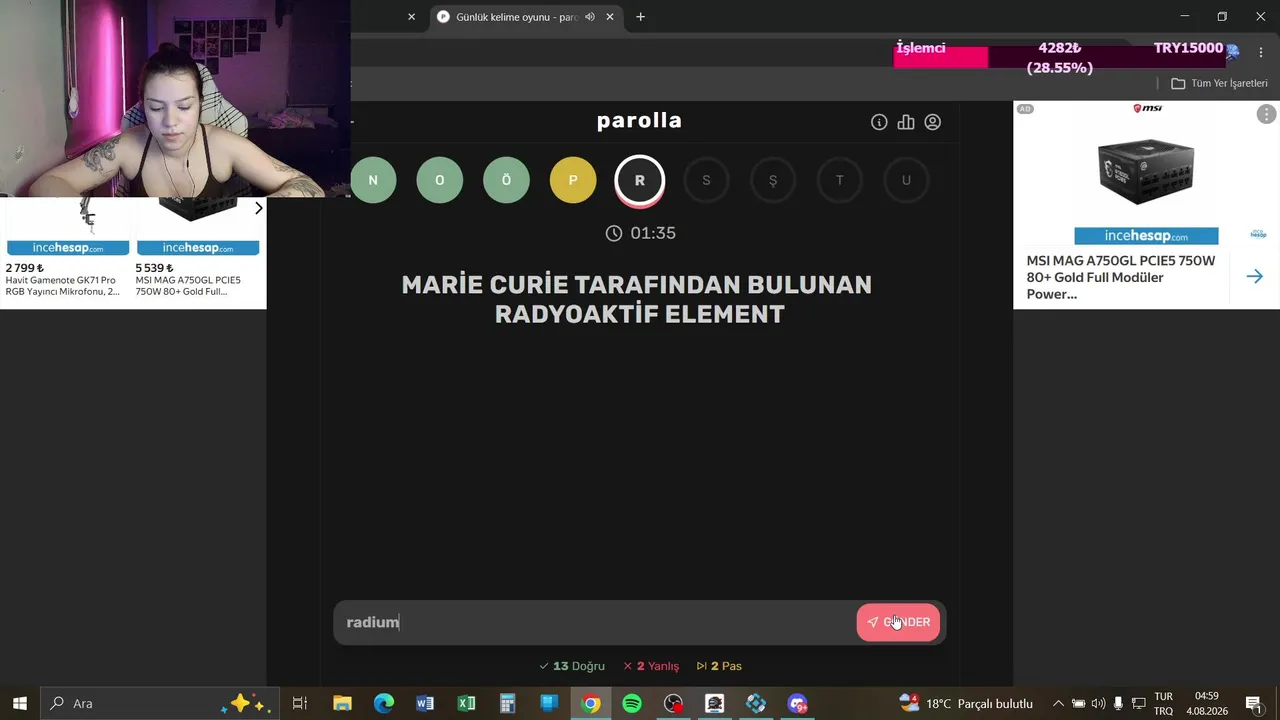Open Calculator from taskbar
Image resolution: width=1280 pixels, height=720 pixels.
point(507,703)
